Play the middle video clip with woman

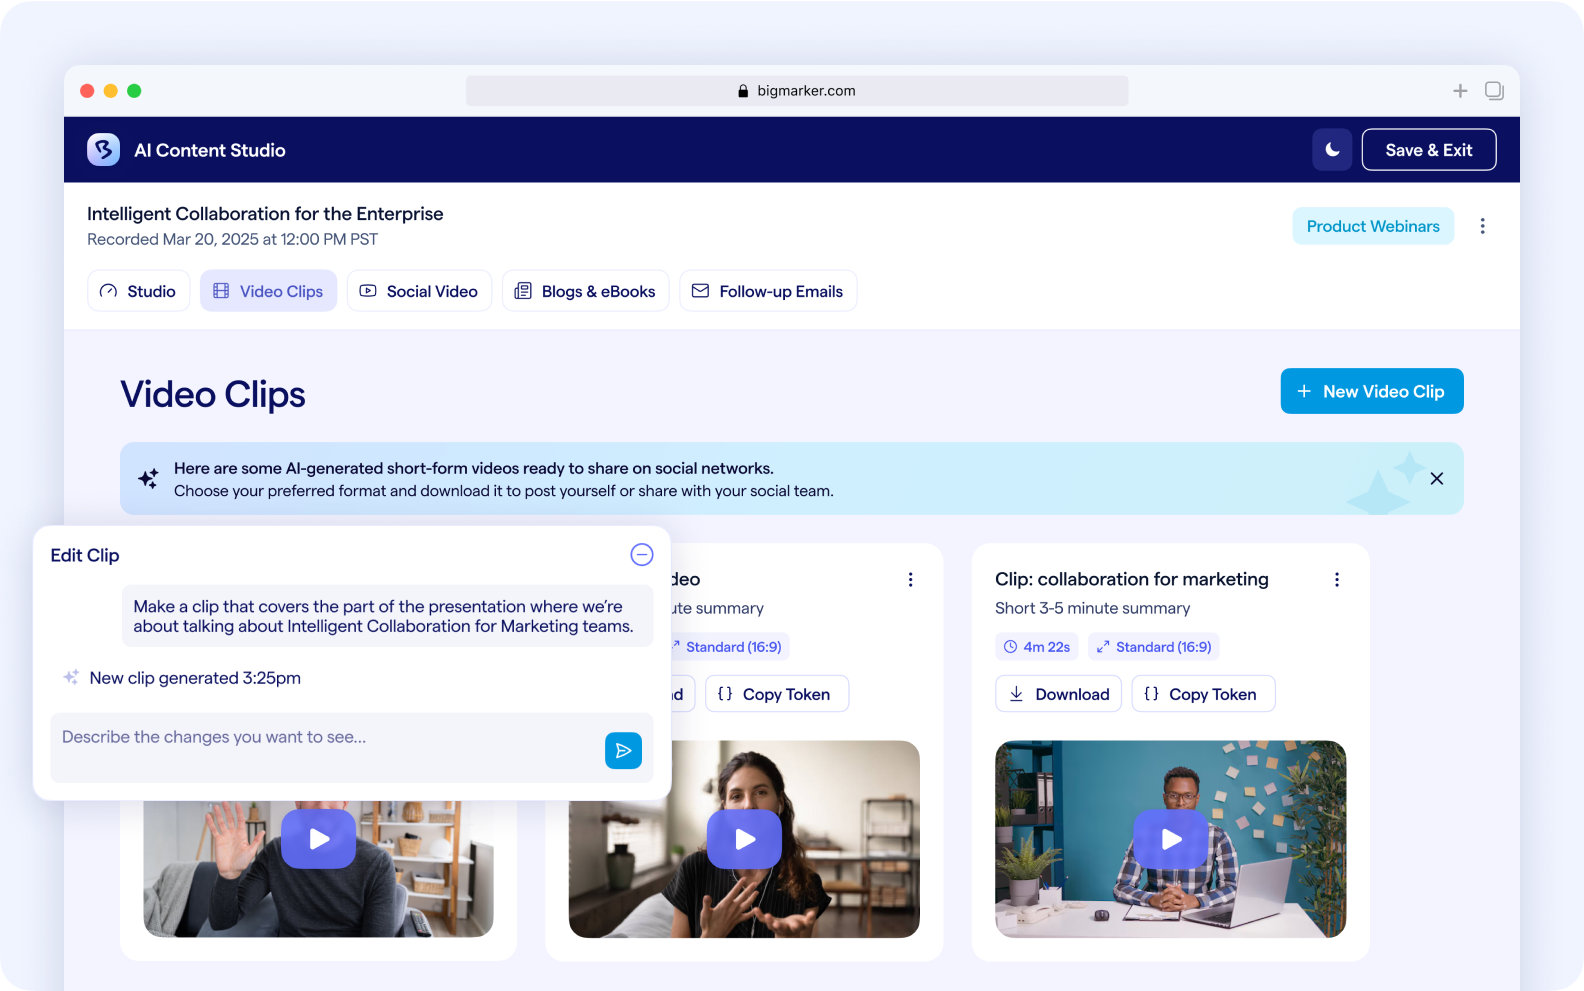pos(744,839)
